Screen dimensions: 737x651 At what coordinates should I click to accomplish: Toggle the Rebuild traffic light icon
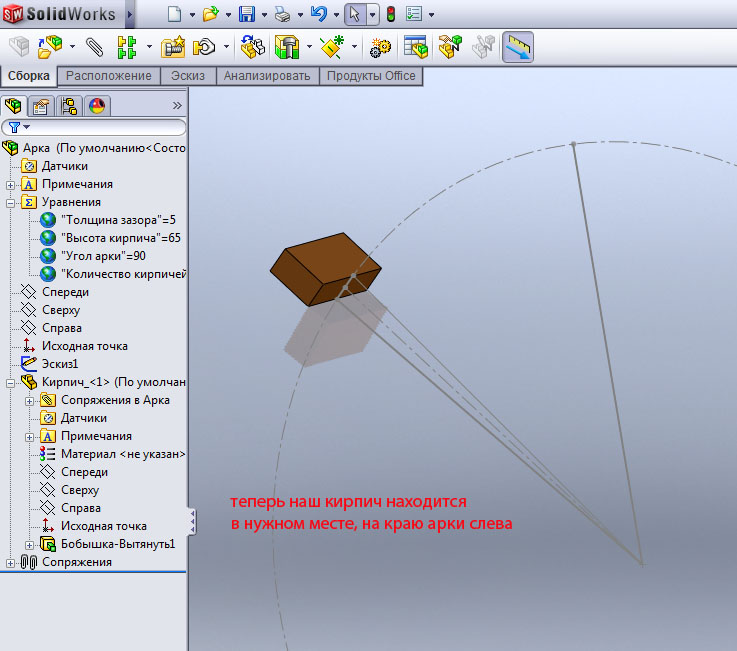pyautogui.click(x=390, y=14)
